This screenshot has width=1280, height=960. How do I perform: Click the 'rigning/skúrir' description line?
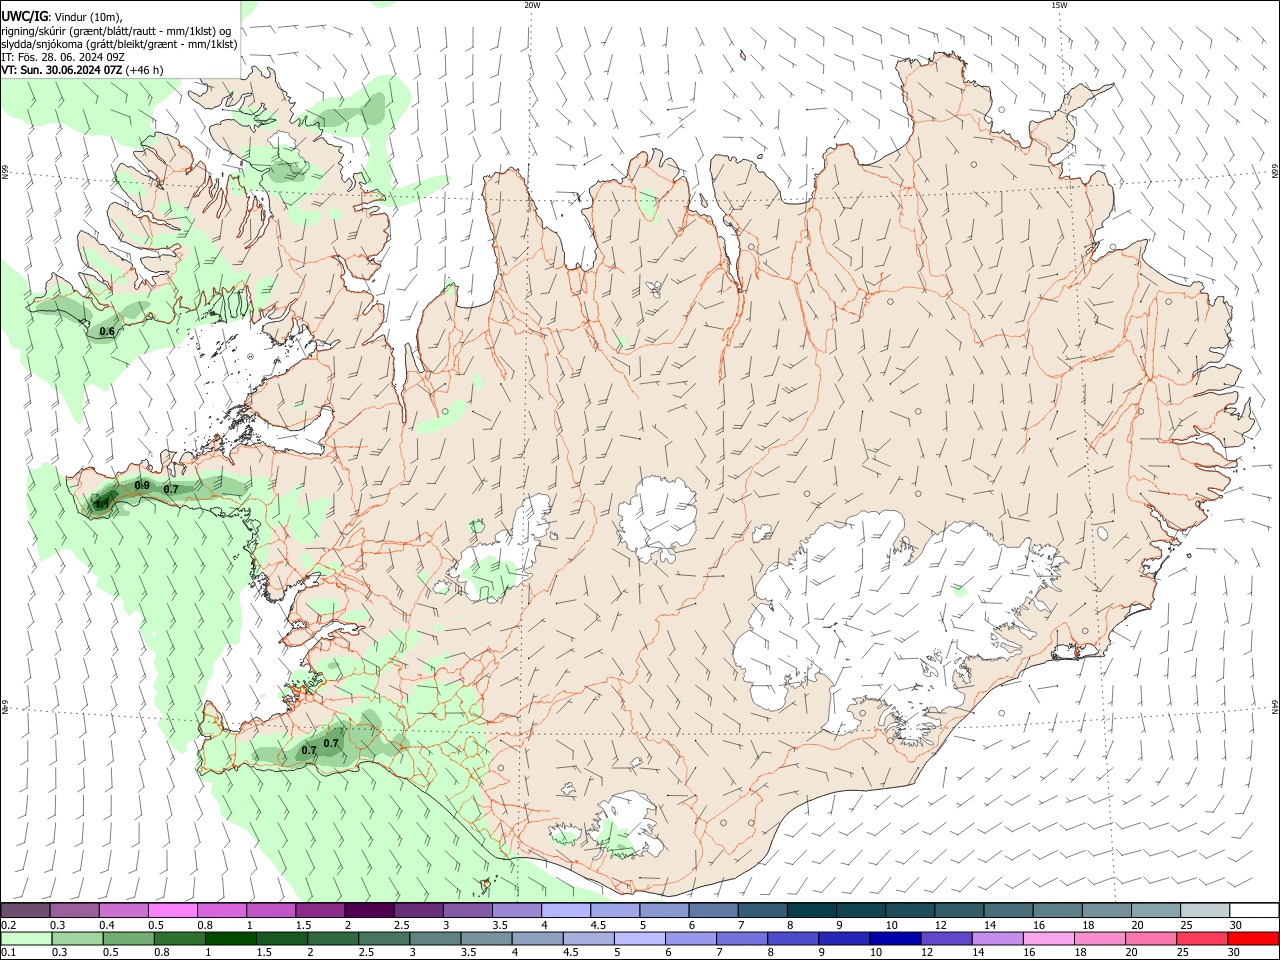[x=116, y=31]
